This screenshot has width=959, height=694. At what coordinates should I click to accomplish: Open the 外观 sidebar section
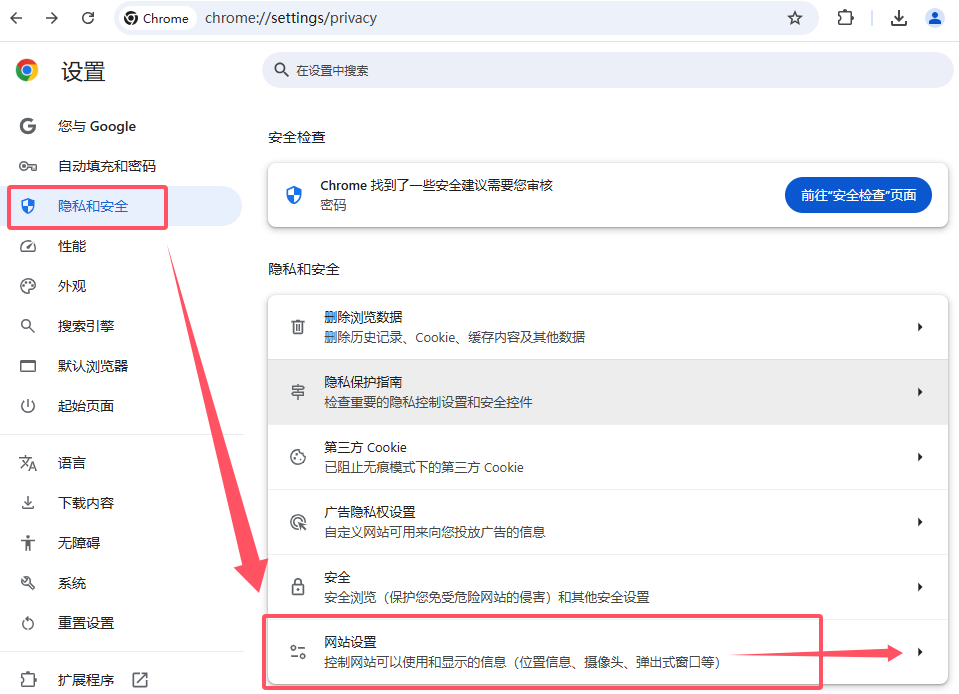pos(72,286)
